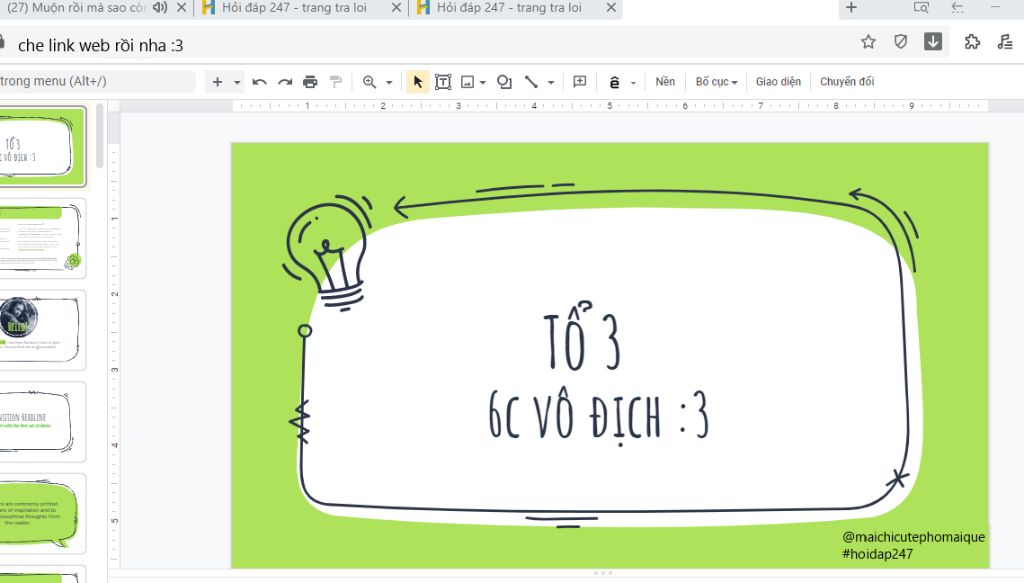The image size is (1024, 583).
Task: Open the input tools dropdown arrow
Action: [x=633, y=82]
